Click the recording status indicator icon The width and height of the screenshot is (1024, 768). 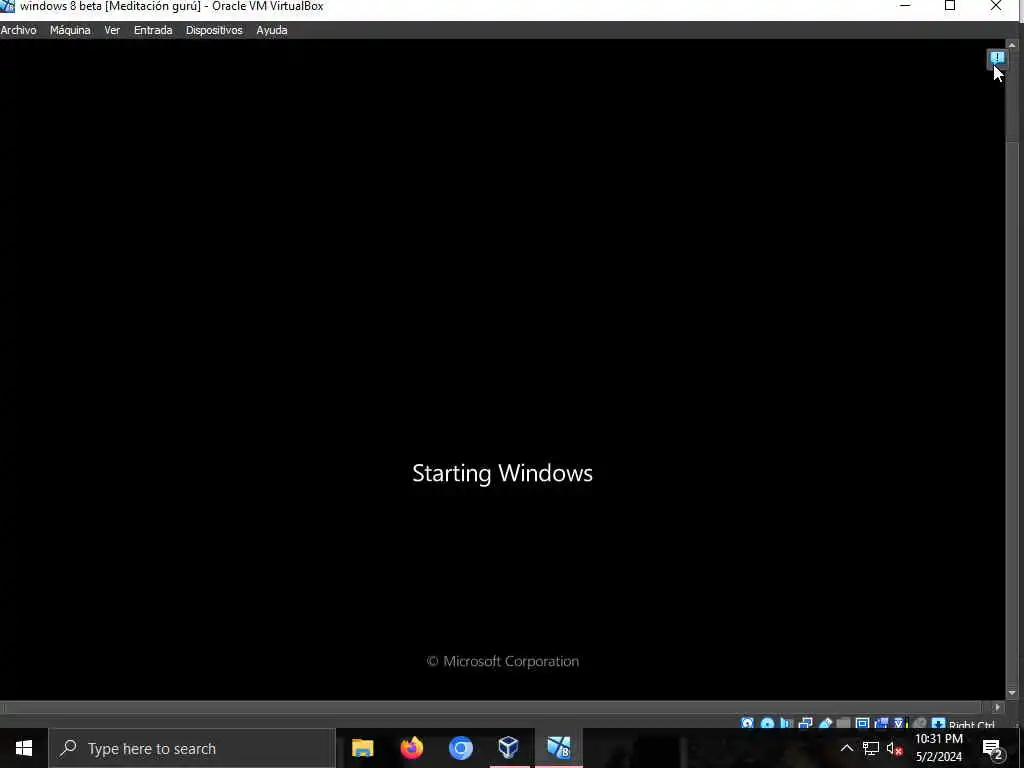881,724
